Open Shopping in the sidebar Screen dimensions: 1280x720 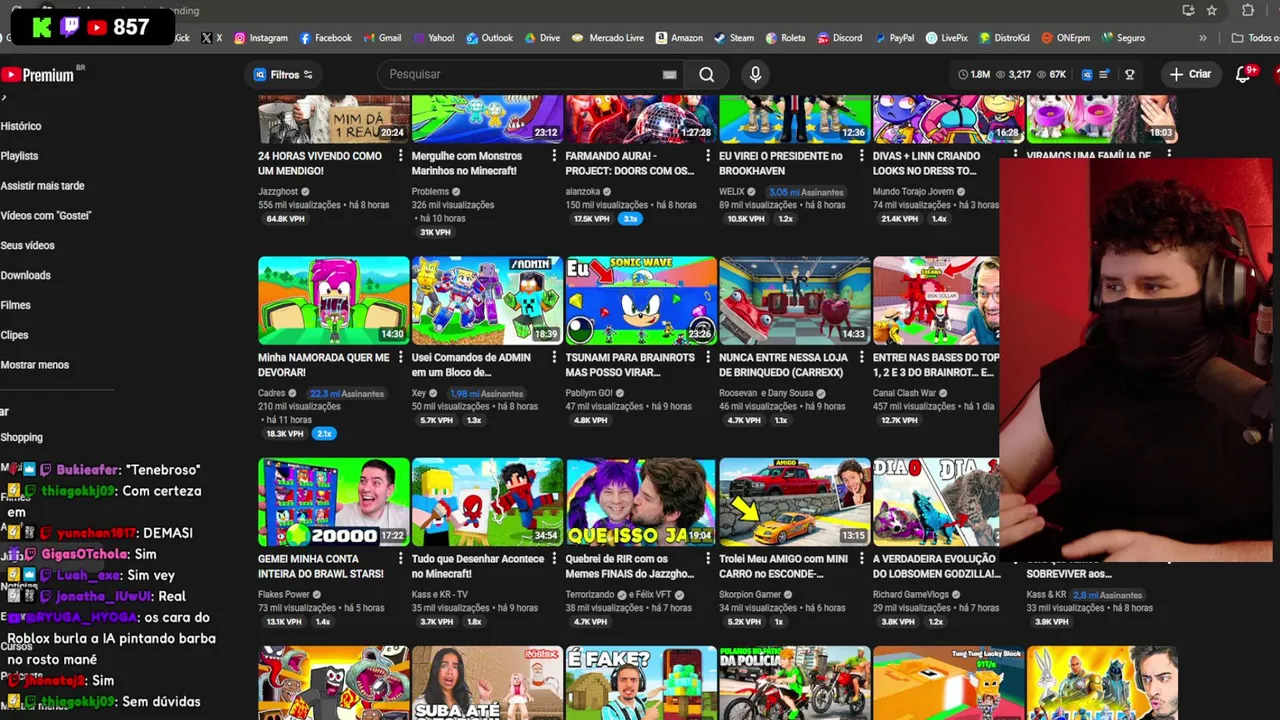click(21, 438)
